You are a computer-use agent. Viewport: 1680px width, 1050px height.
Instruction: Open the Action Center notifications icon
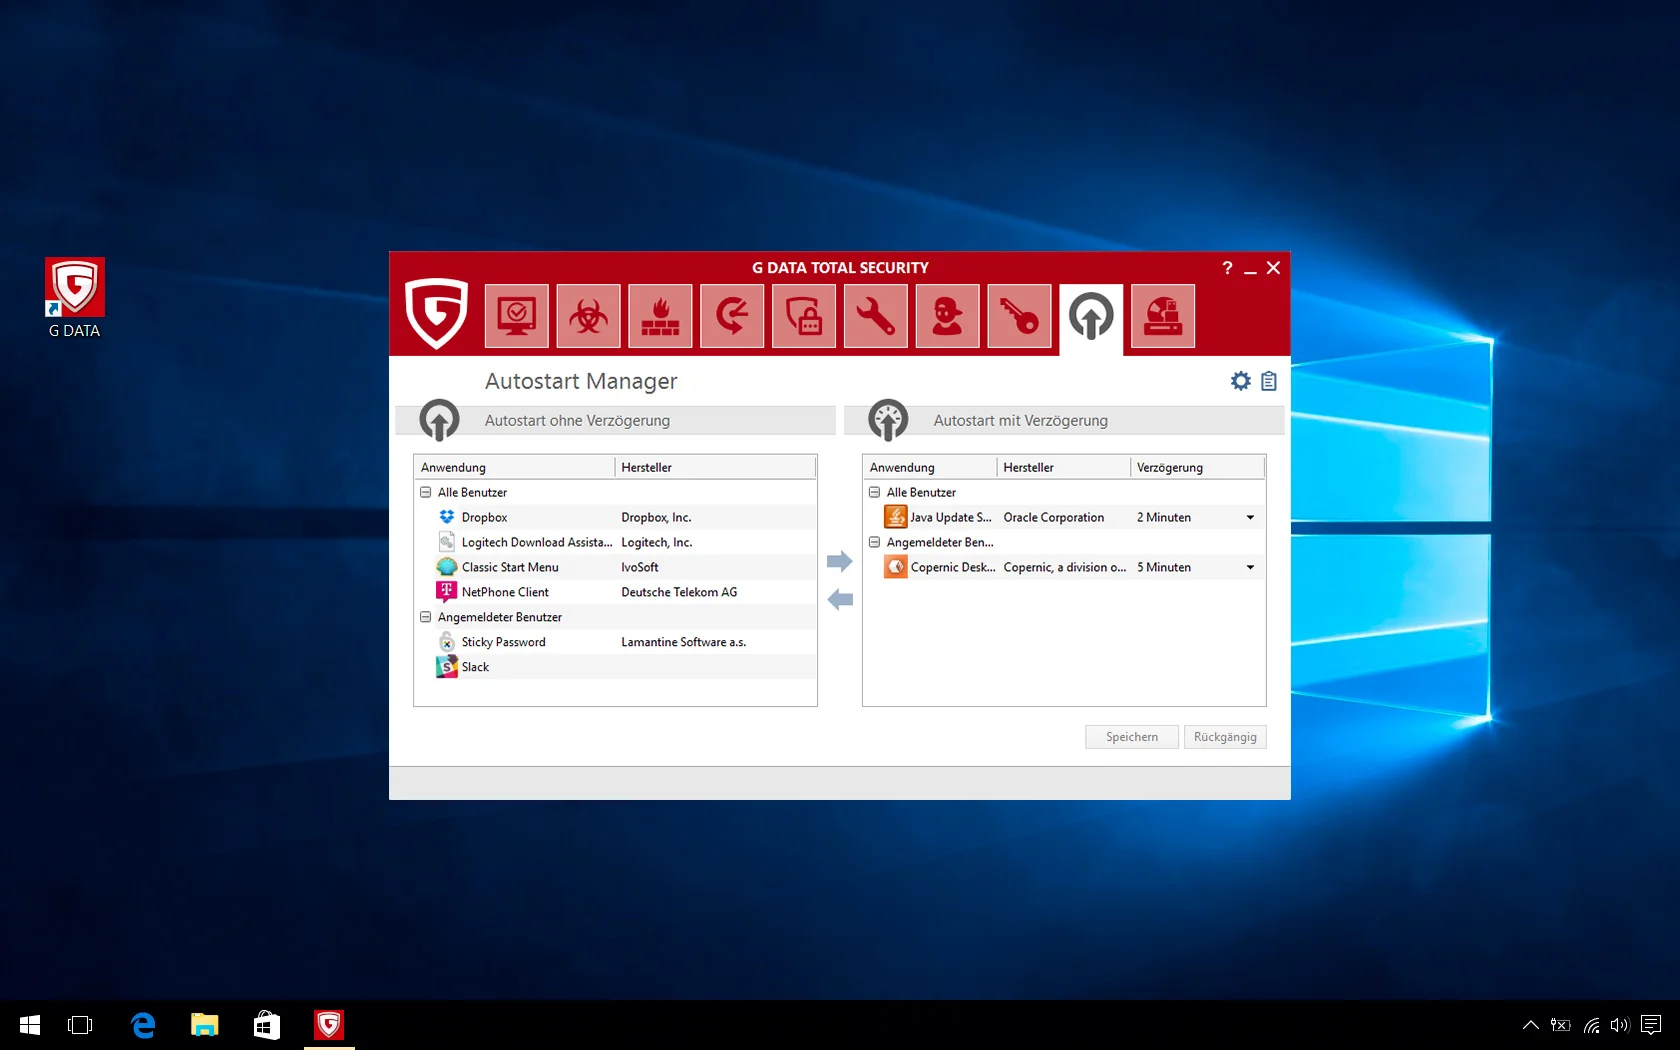1651,1025
